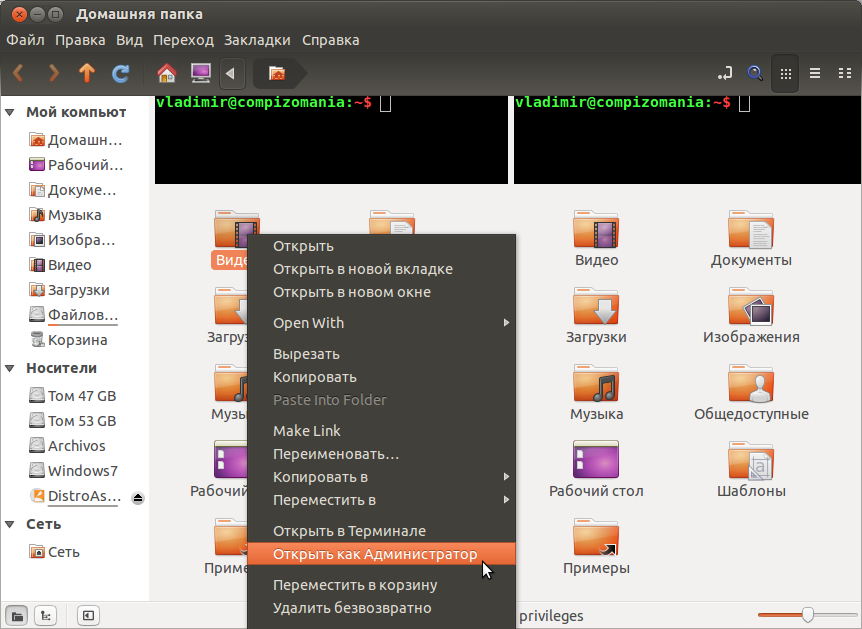Viewport: 862px width, 629px height.
Task: Open Докуме… in sidebar
Action: pos(72,190)
